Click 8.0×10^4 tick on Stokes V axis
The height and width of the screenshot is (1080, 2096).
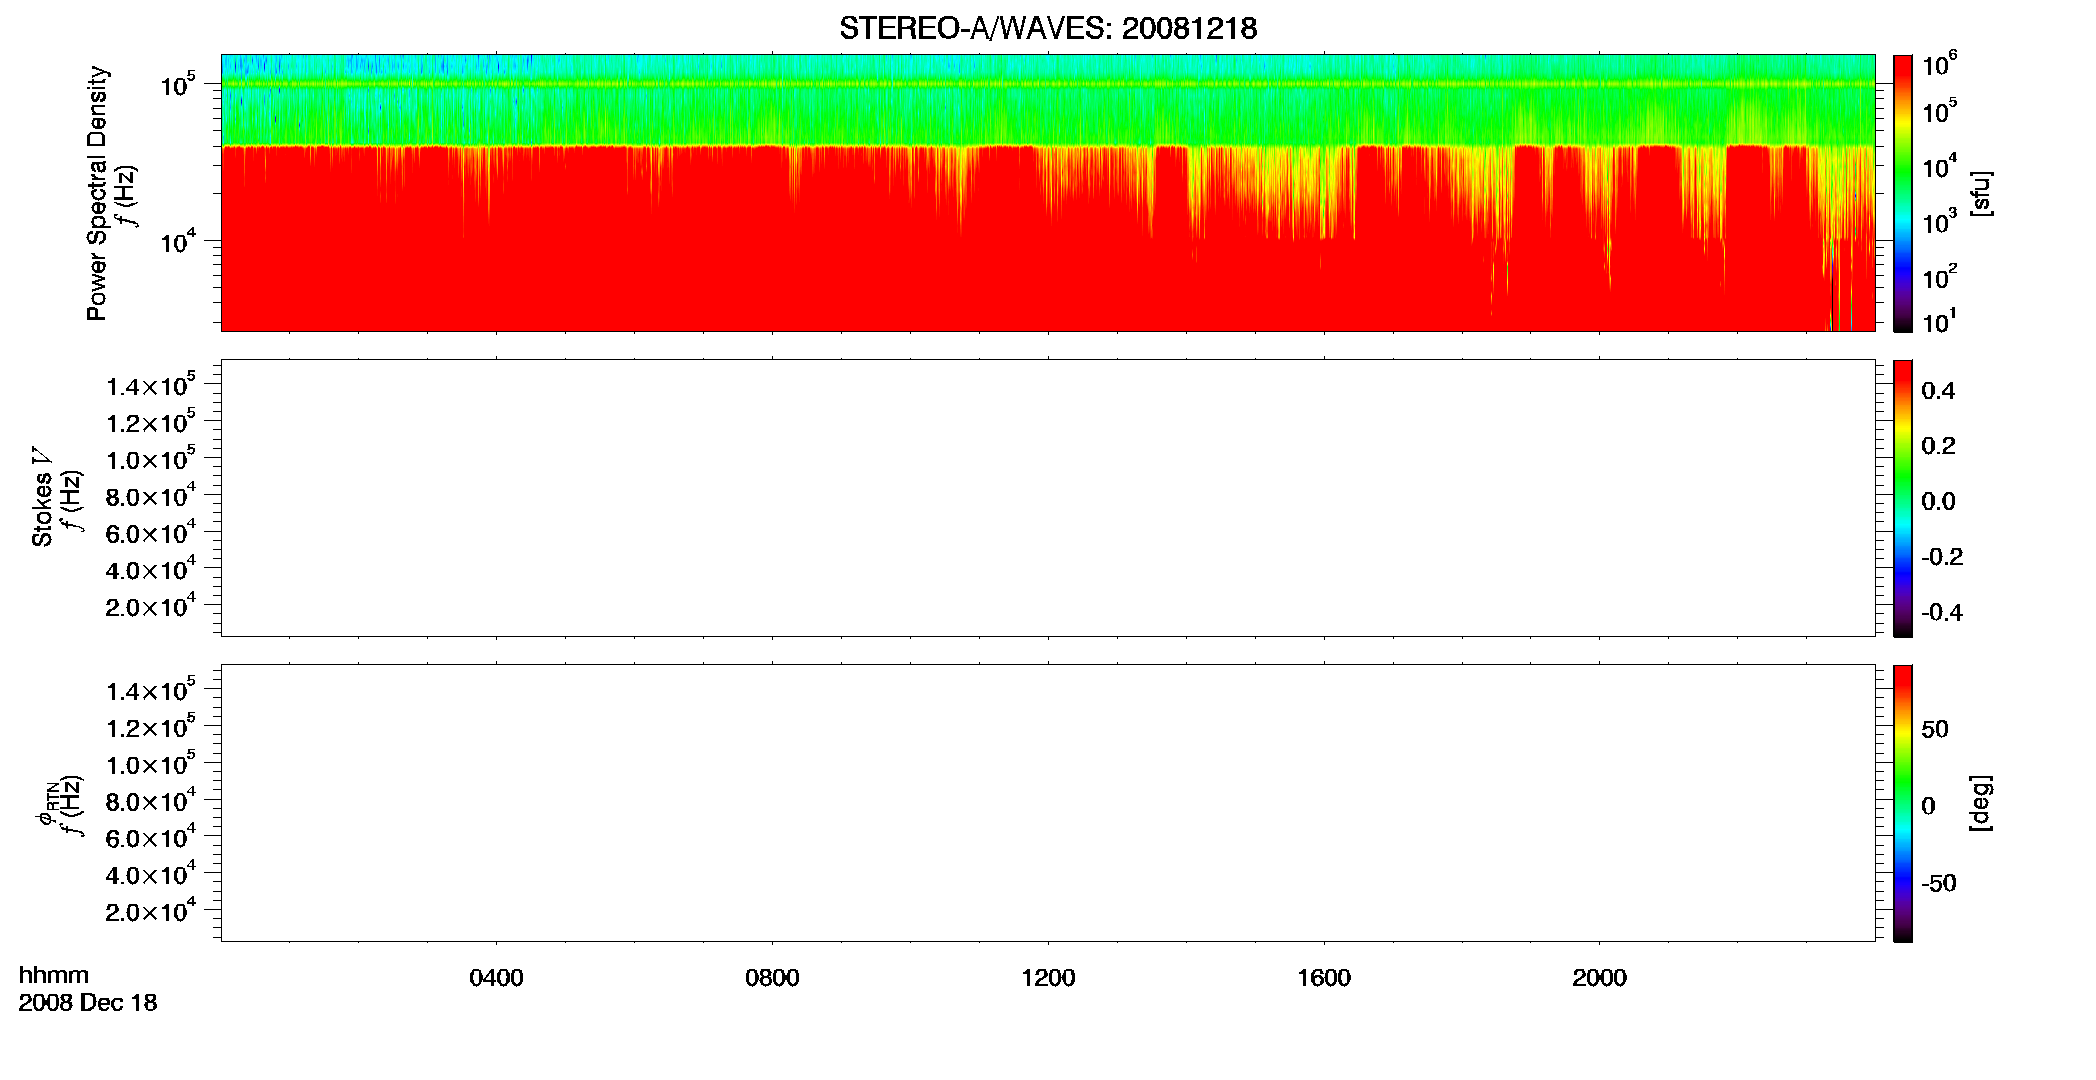click(x=151, y=496)
